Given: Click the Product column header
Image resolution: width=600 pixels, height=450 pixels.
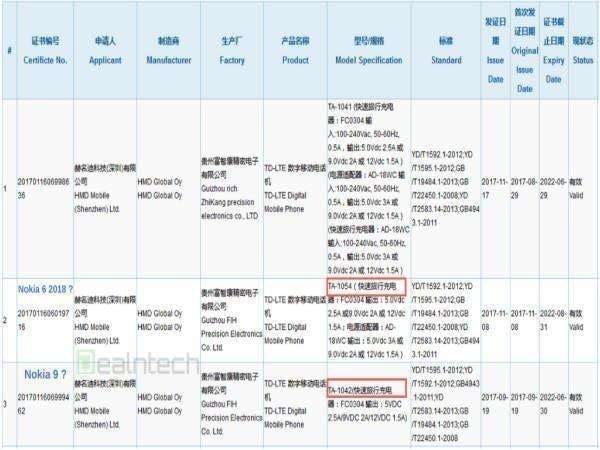Looking at the screenshot, I should pyautogui.click(x=294, y=48).
